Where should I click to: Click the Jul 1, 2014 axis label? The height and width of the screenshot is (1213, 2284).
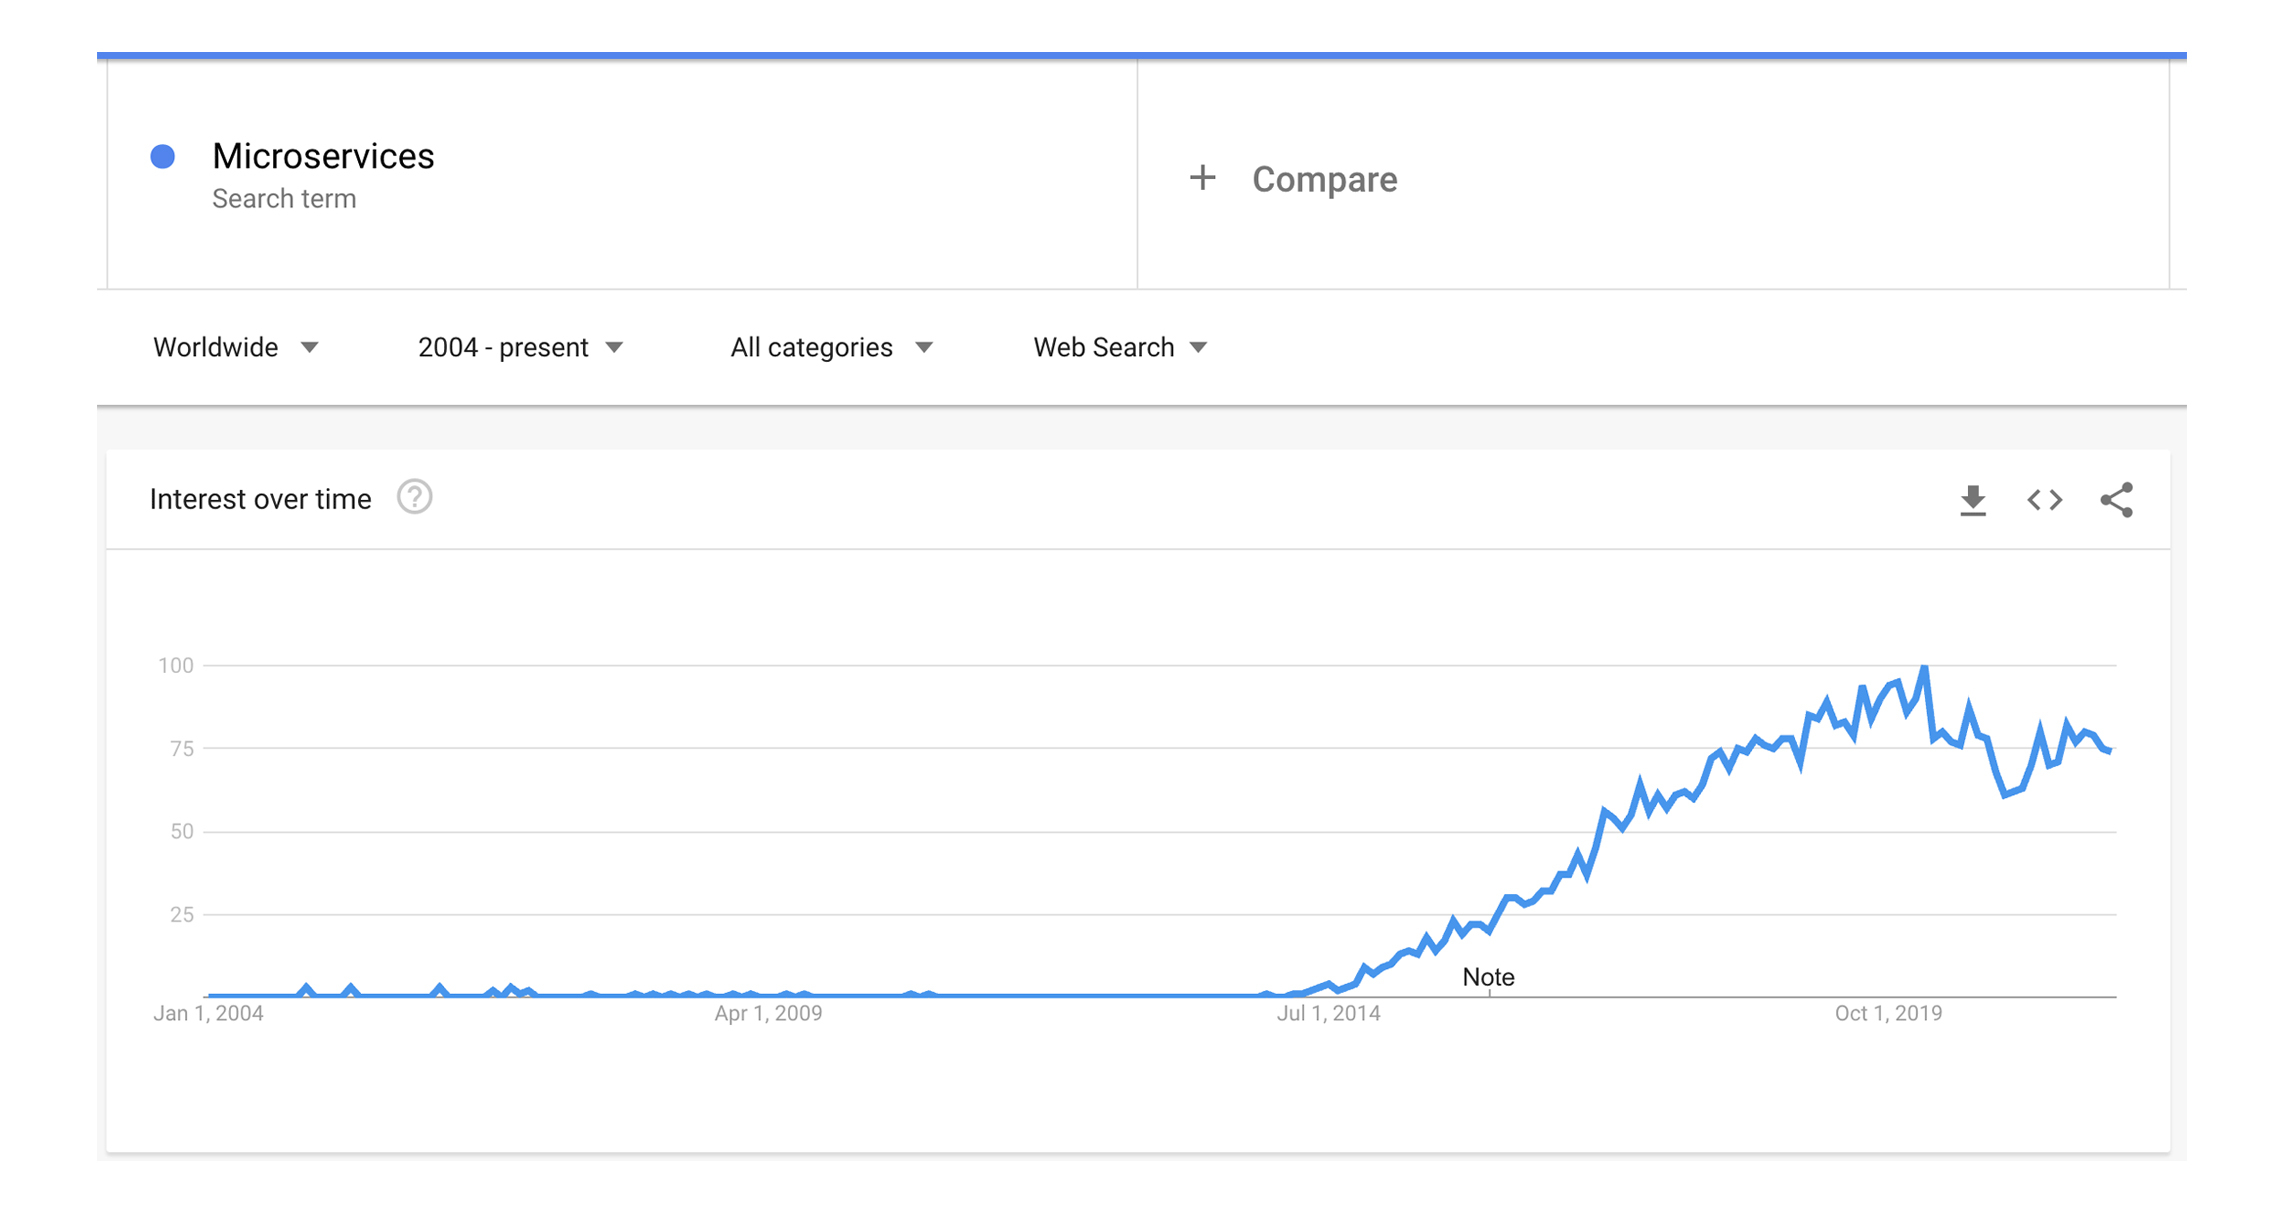click(x=1328, y=1013)
